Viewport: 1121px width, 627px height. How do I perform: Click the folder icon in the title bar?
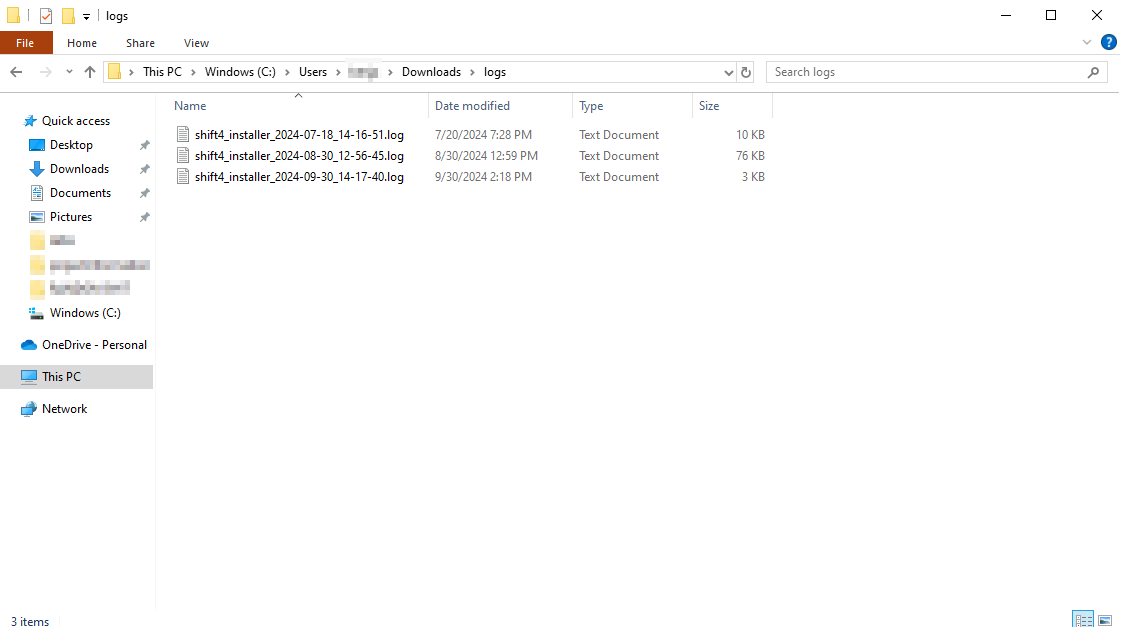pos(13,16)
